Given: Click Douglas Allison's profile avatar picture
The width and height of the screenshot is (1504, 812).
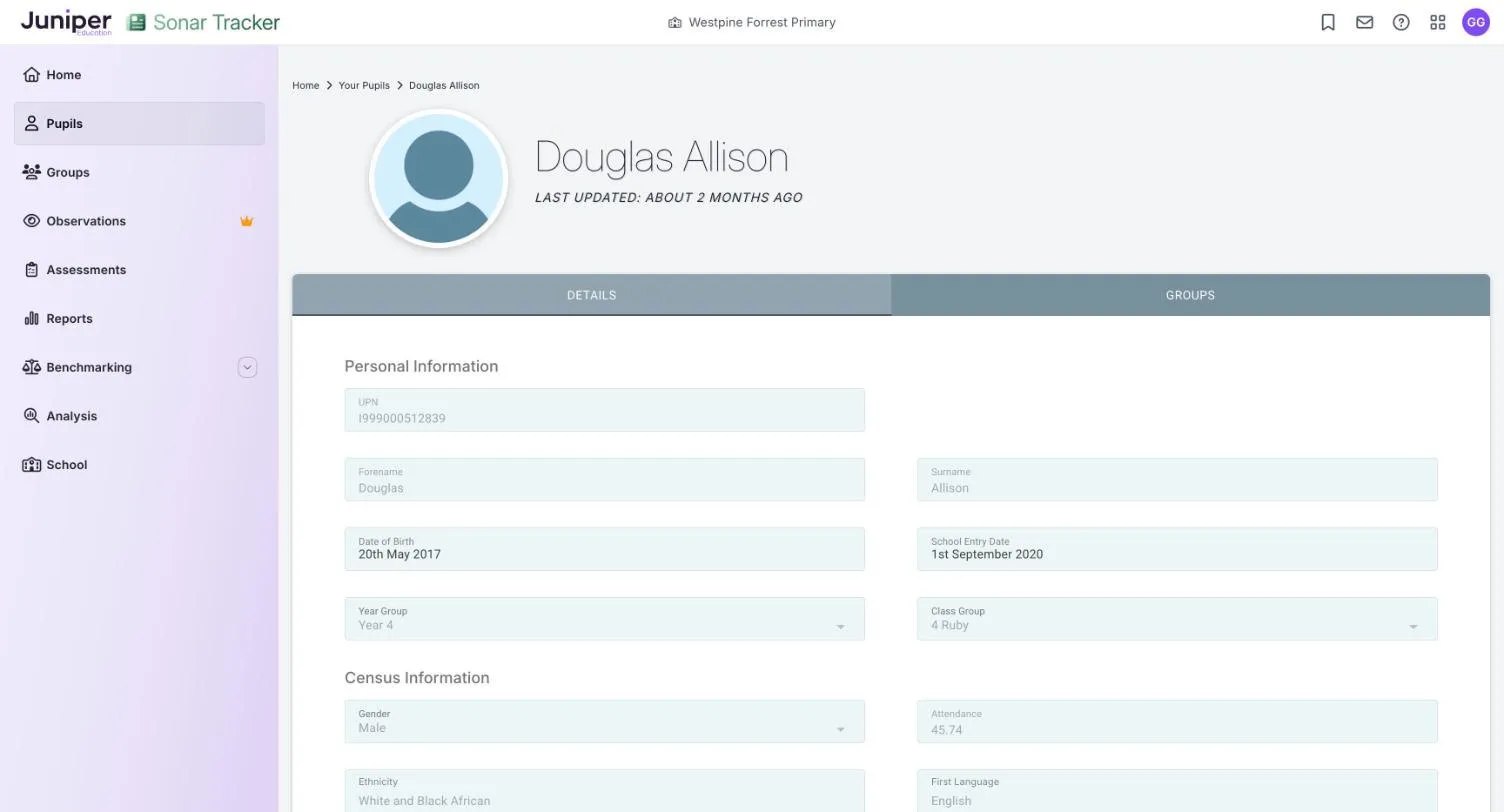Looking at the screenshot, I should click(x=439, y=178).
